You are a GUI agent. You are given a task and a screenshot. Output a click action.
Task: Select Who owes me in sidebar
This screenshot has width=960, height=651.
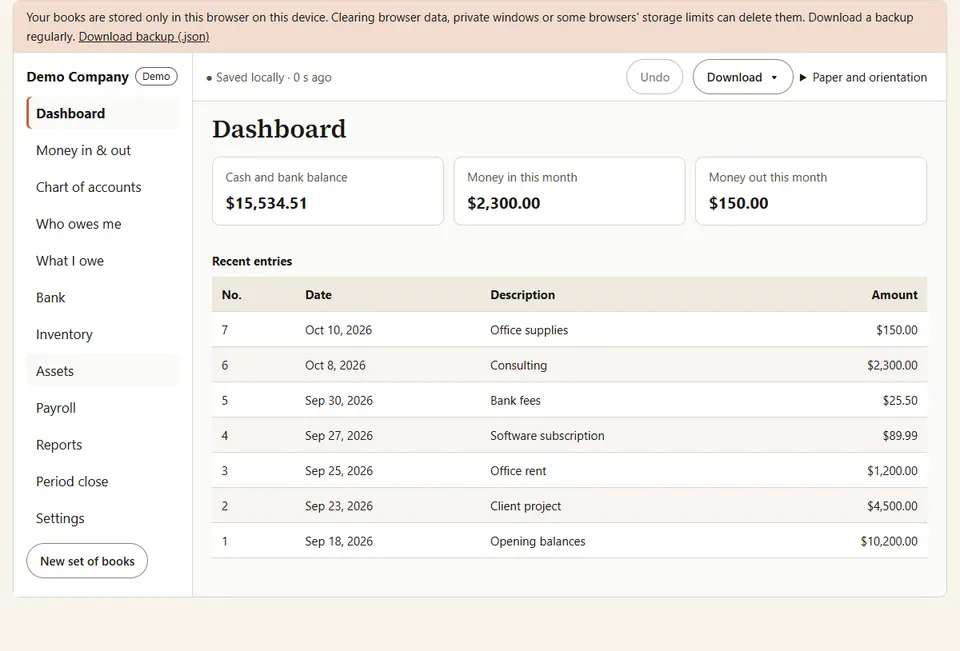(103, 224)
